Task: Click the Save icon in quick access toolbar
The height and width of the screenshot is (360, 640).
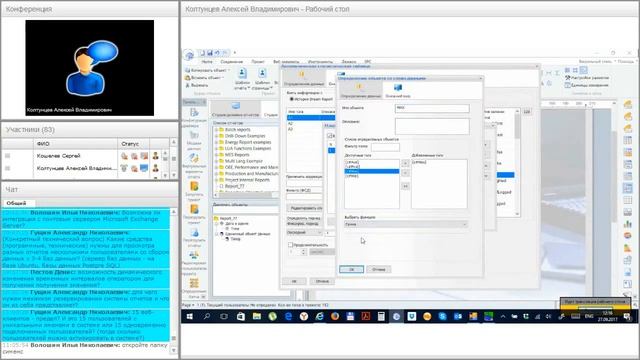Action: pyautogui.click(x=210, y=53)
